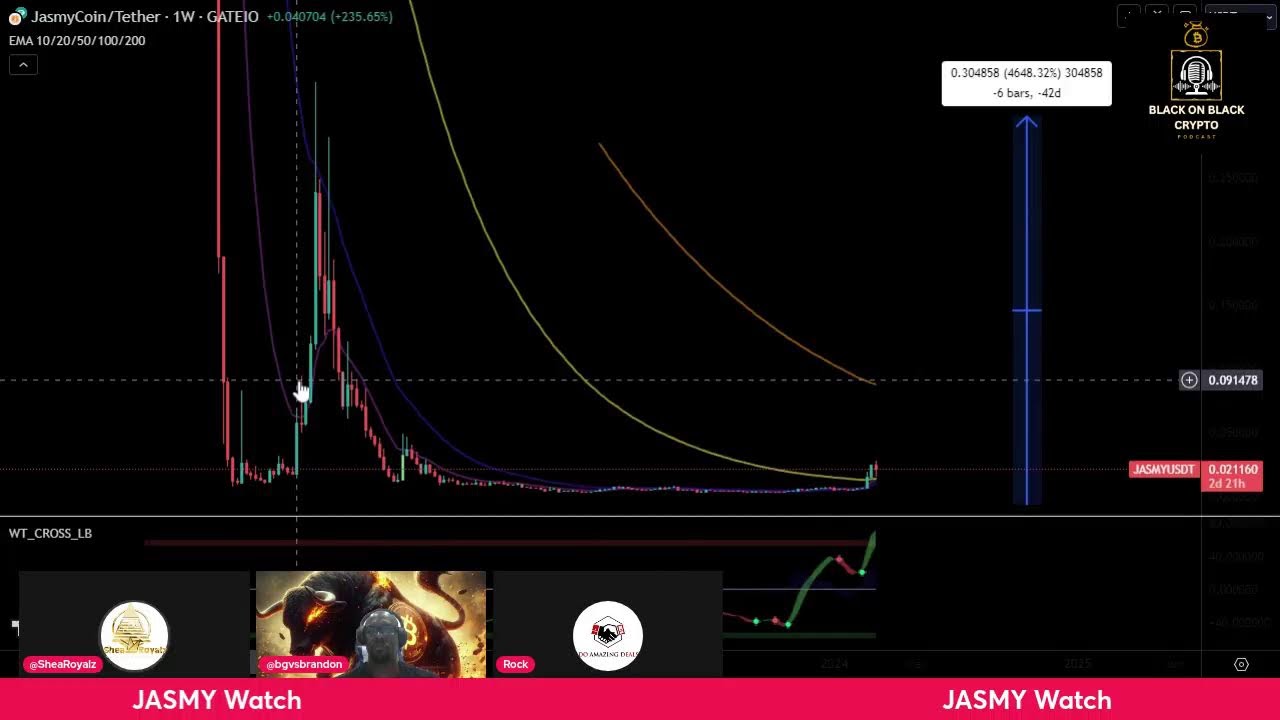Screen dimensions: 1280x720
Task: Select the Rock participant tile
Action: 608,625
